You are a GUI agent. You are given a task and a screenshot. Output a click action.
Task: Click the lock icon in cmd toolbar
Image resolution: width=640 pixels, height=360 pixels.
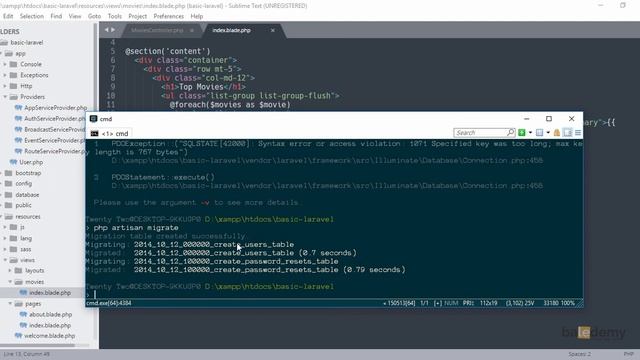[557, 133]
